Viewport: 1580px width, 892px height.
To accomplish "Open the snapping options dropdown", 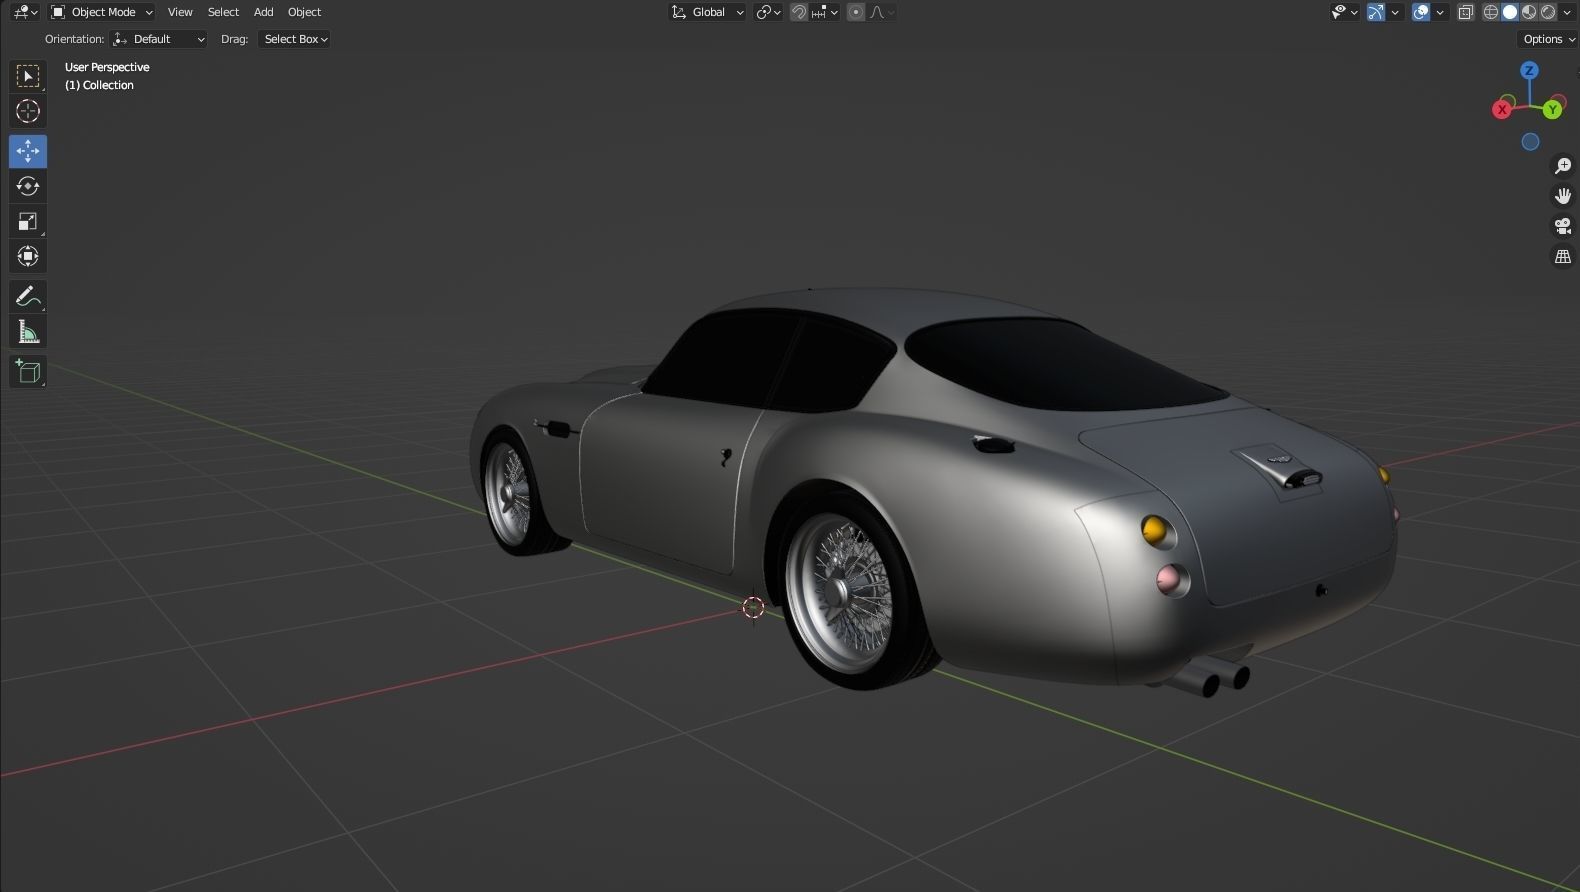I will [x=826, y=12].
